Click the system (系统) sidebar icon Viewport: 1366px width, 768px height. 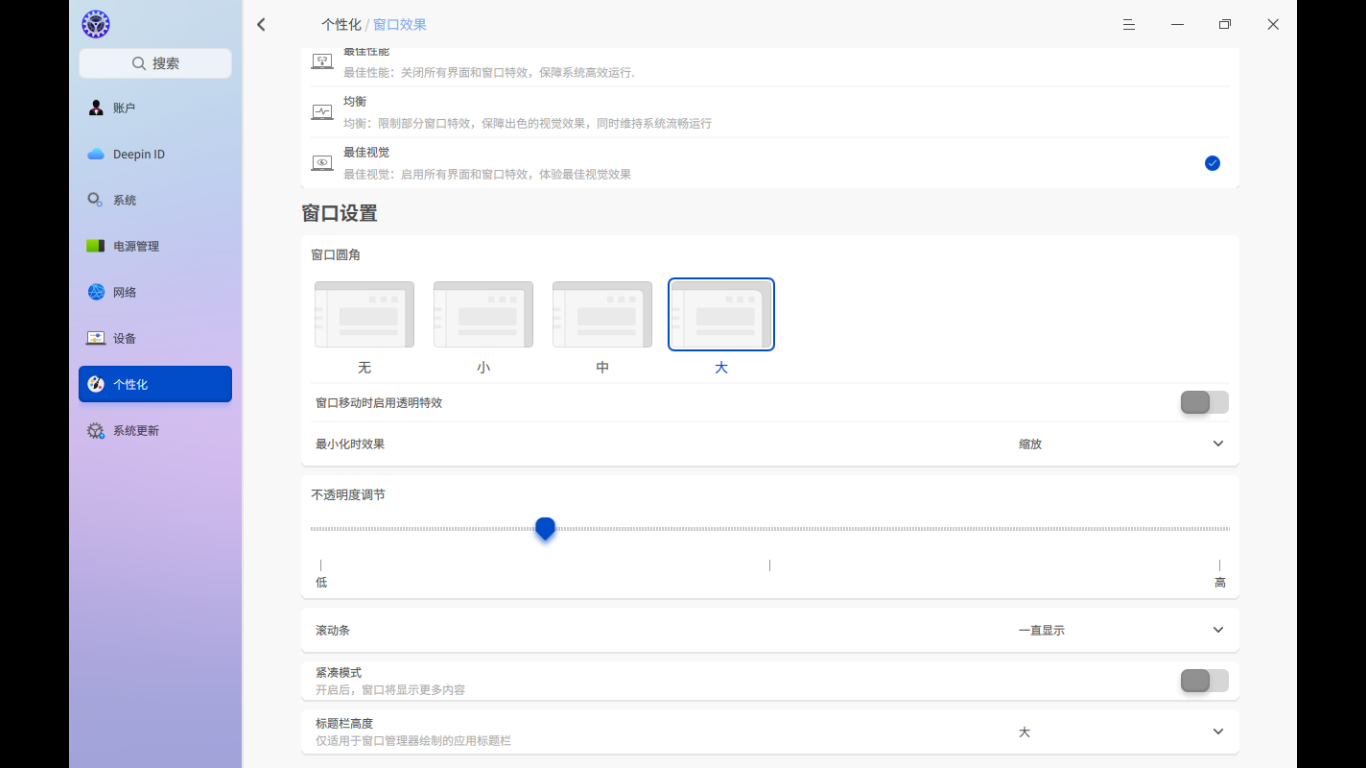95,200
